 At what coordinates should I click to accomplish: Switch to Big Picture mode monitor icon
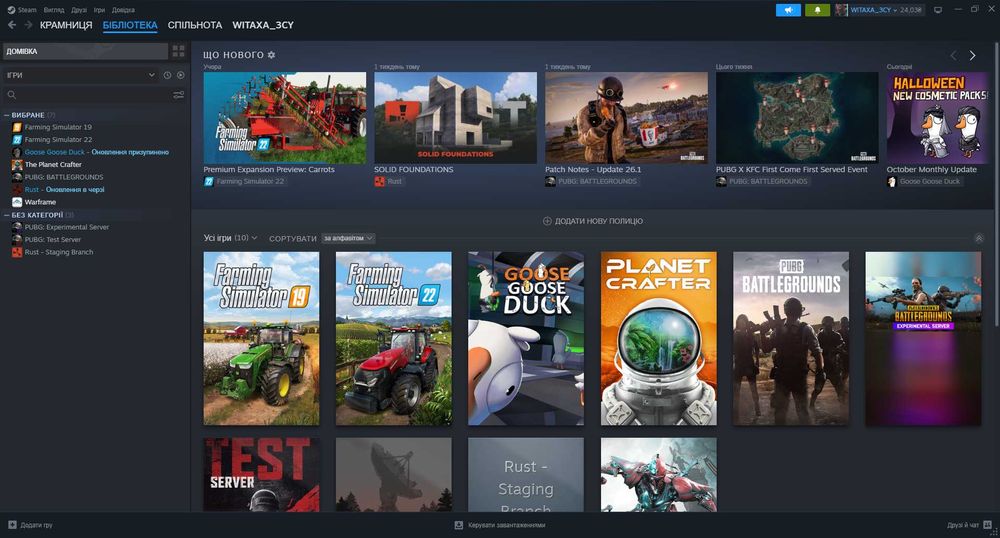pyautogui.click(x=938, y=10)
